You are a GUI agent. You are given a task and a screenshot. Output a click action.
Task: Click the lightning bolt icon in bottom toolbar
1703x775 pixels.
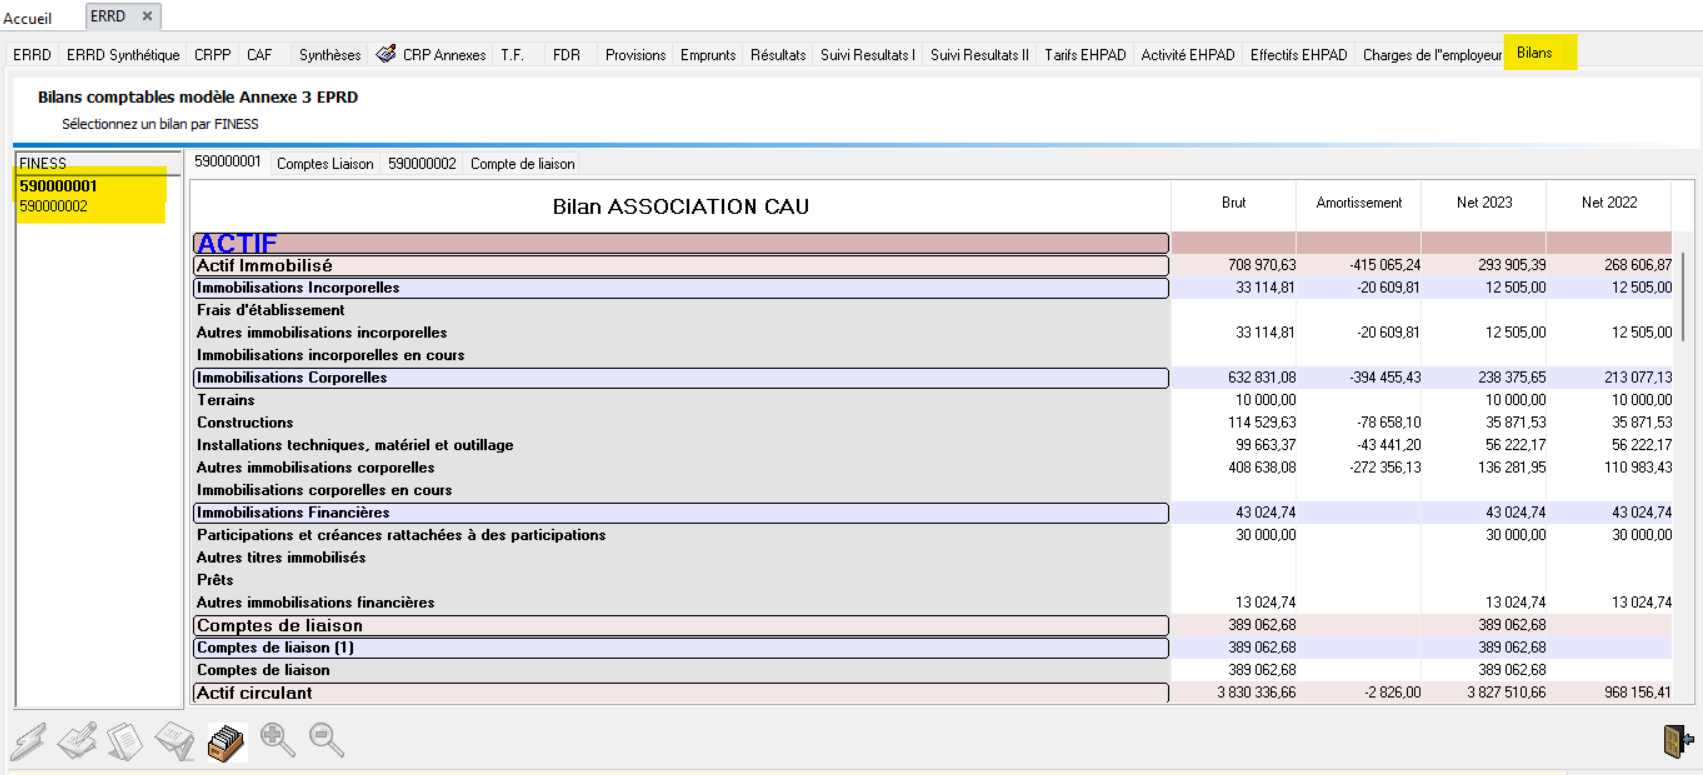pyautogui.click(x=29, y=742)
